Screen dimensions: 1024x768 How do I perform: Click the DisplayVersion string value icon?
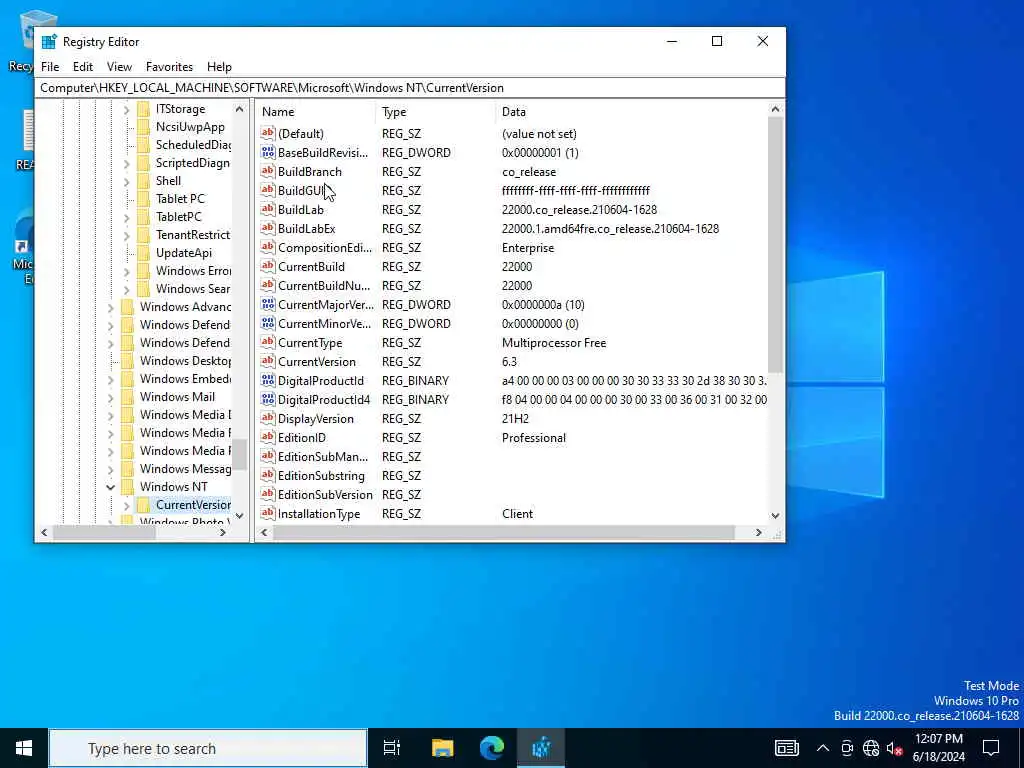[267, 418]
